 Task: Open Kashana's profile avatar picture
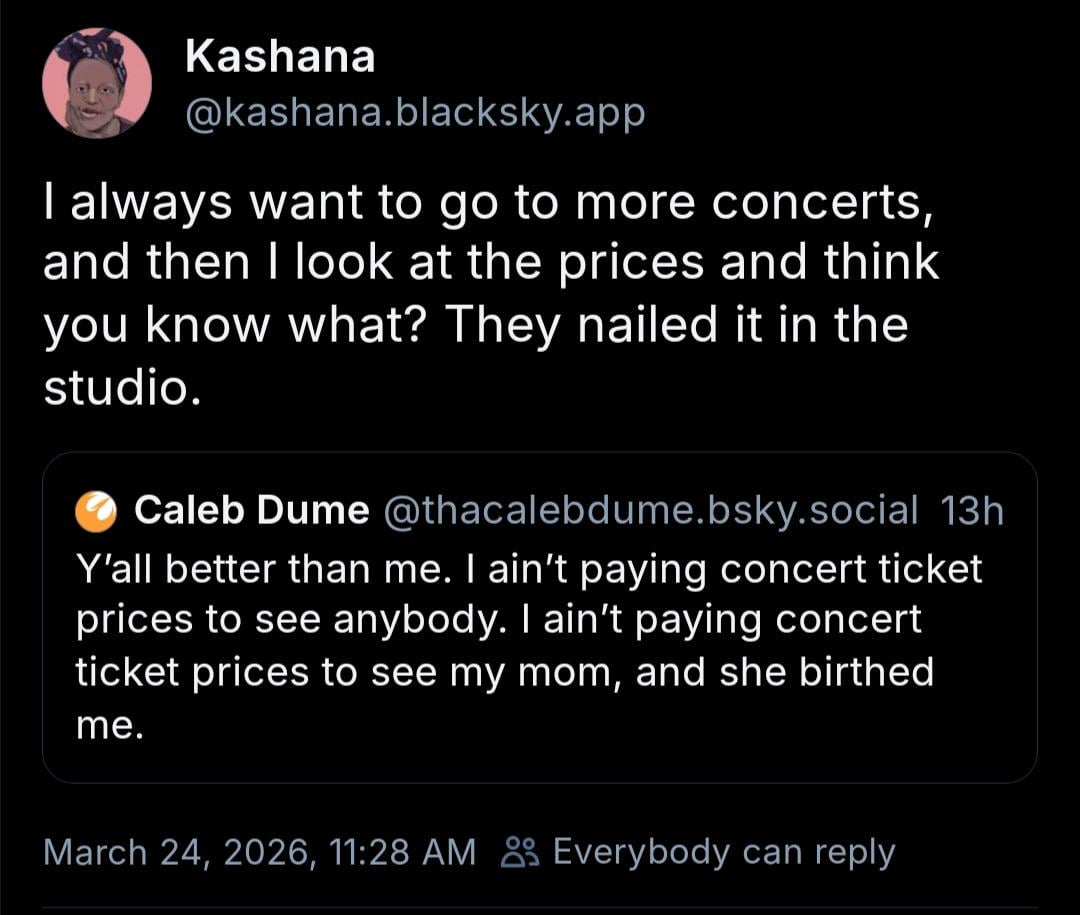[x=97, y=83]
